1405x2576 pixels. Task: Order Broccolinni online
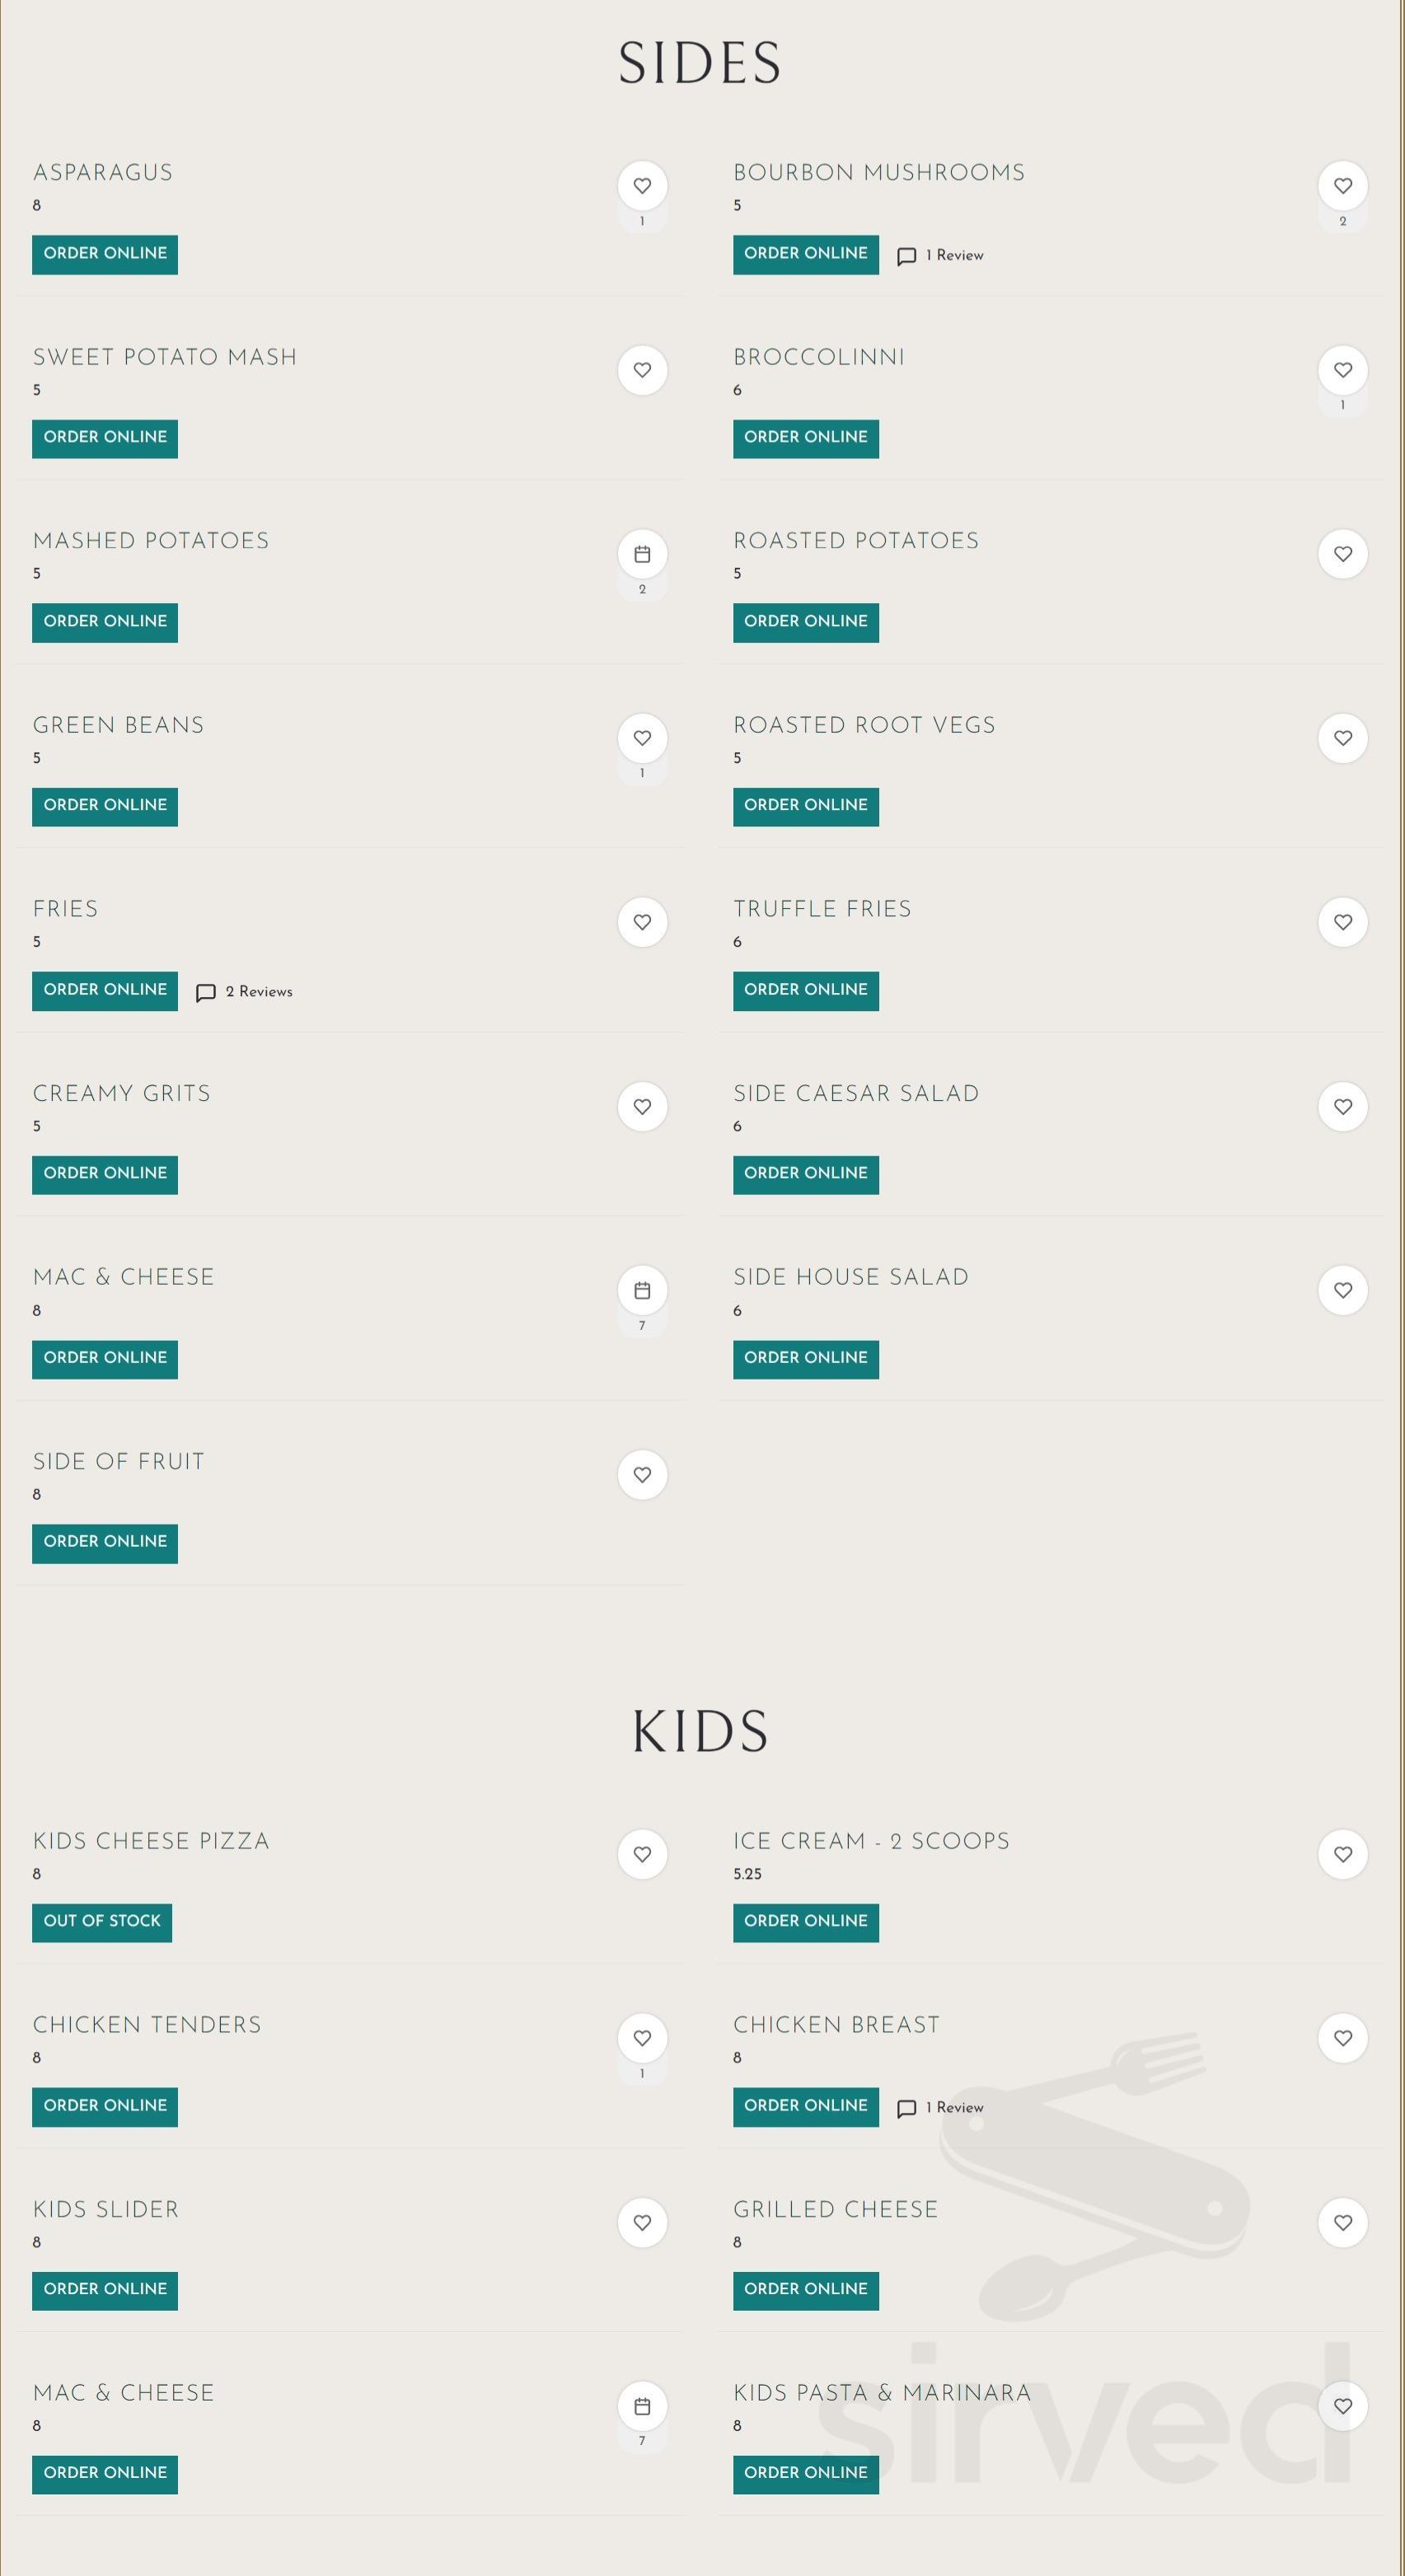click(x=805, y=438)
